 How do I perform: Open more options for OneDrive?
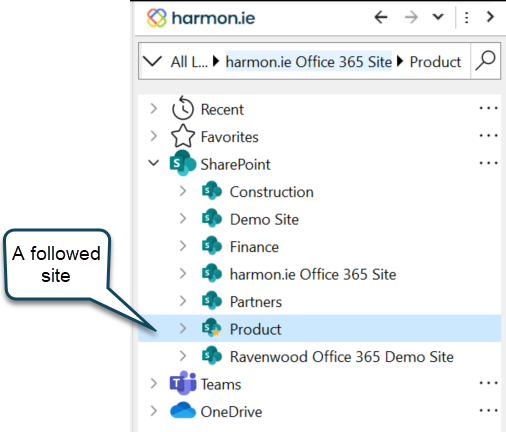coord(488,410)
